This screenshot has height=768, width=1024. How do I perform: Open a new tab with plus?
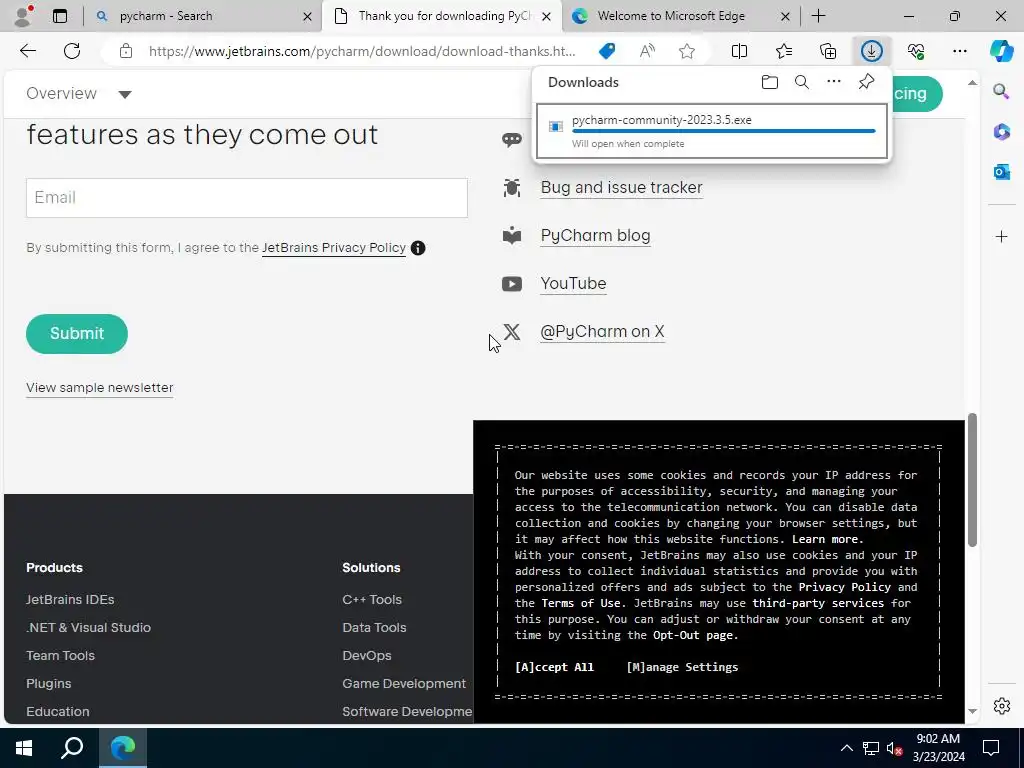[818, 16]
